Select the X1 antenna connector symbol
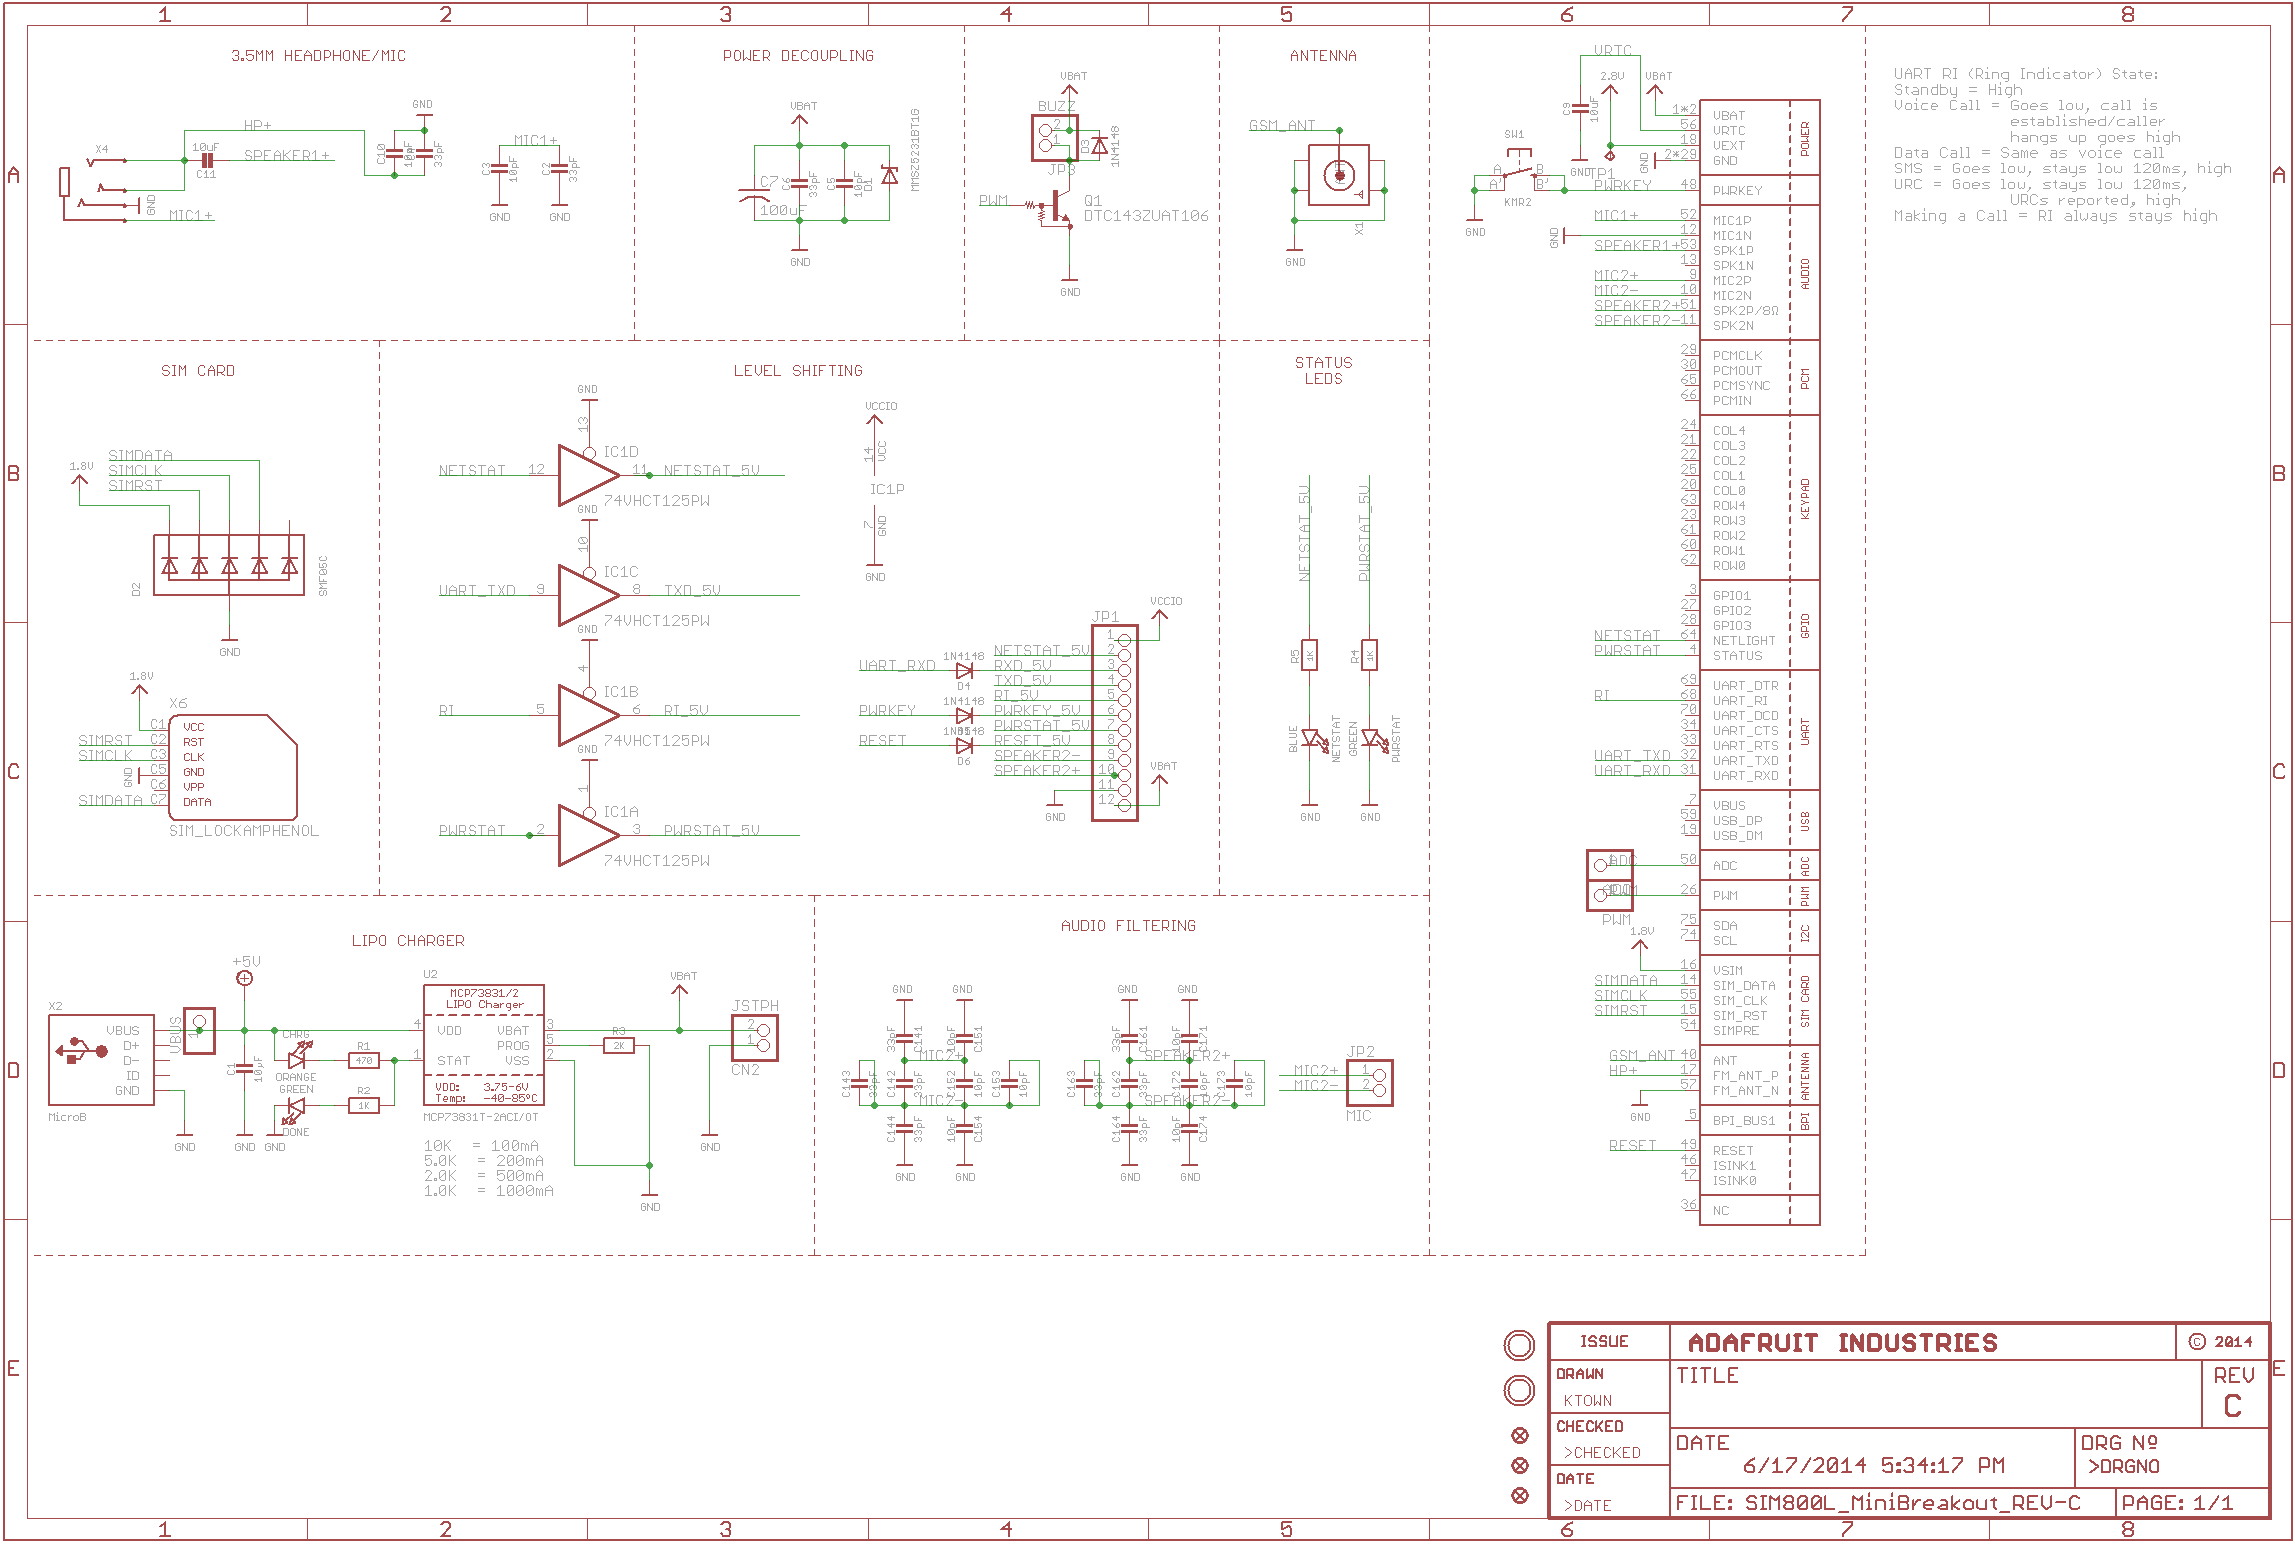This screenshot has height=1545, width=2295. click(1339, 175)
